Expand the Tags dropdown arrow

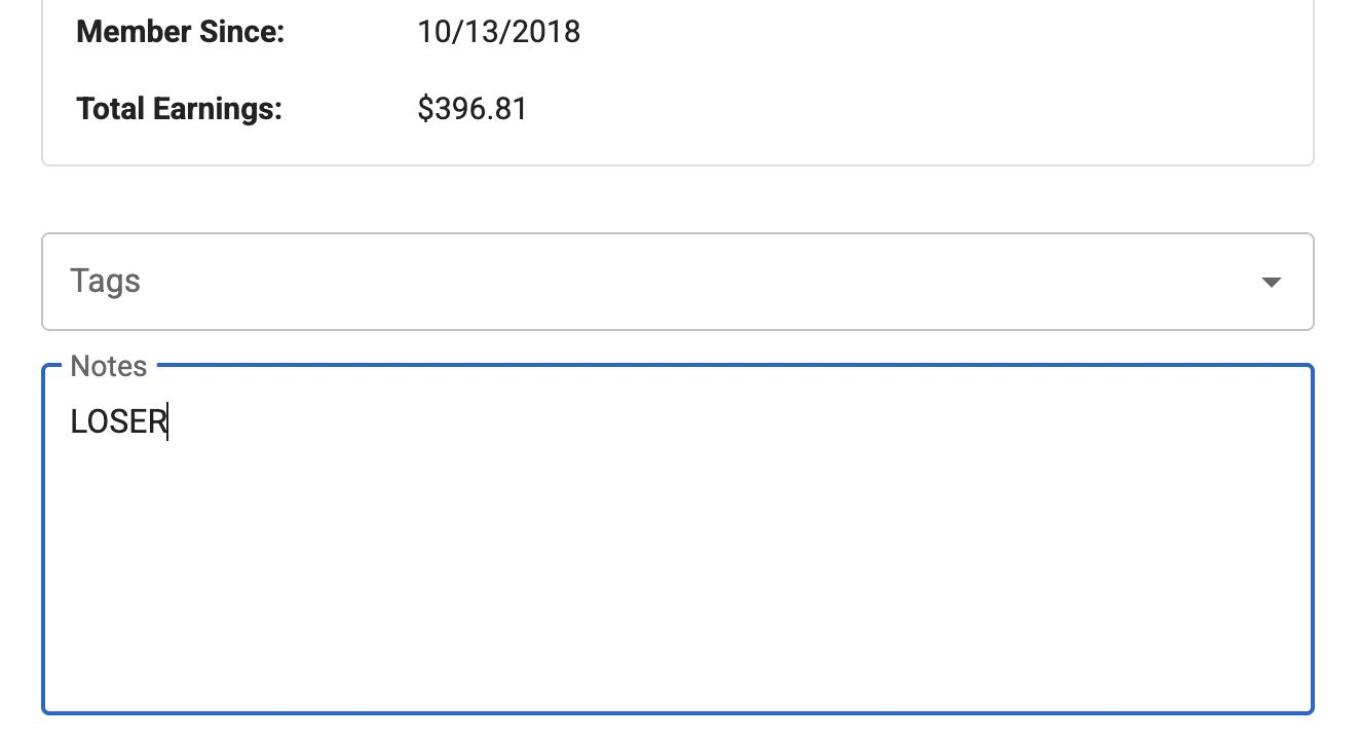(x=1271, y=283)
